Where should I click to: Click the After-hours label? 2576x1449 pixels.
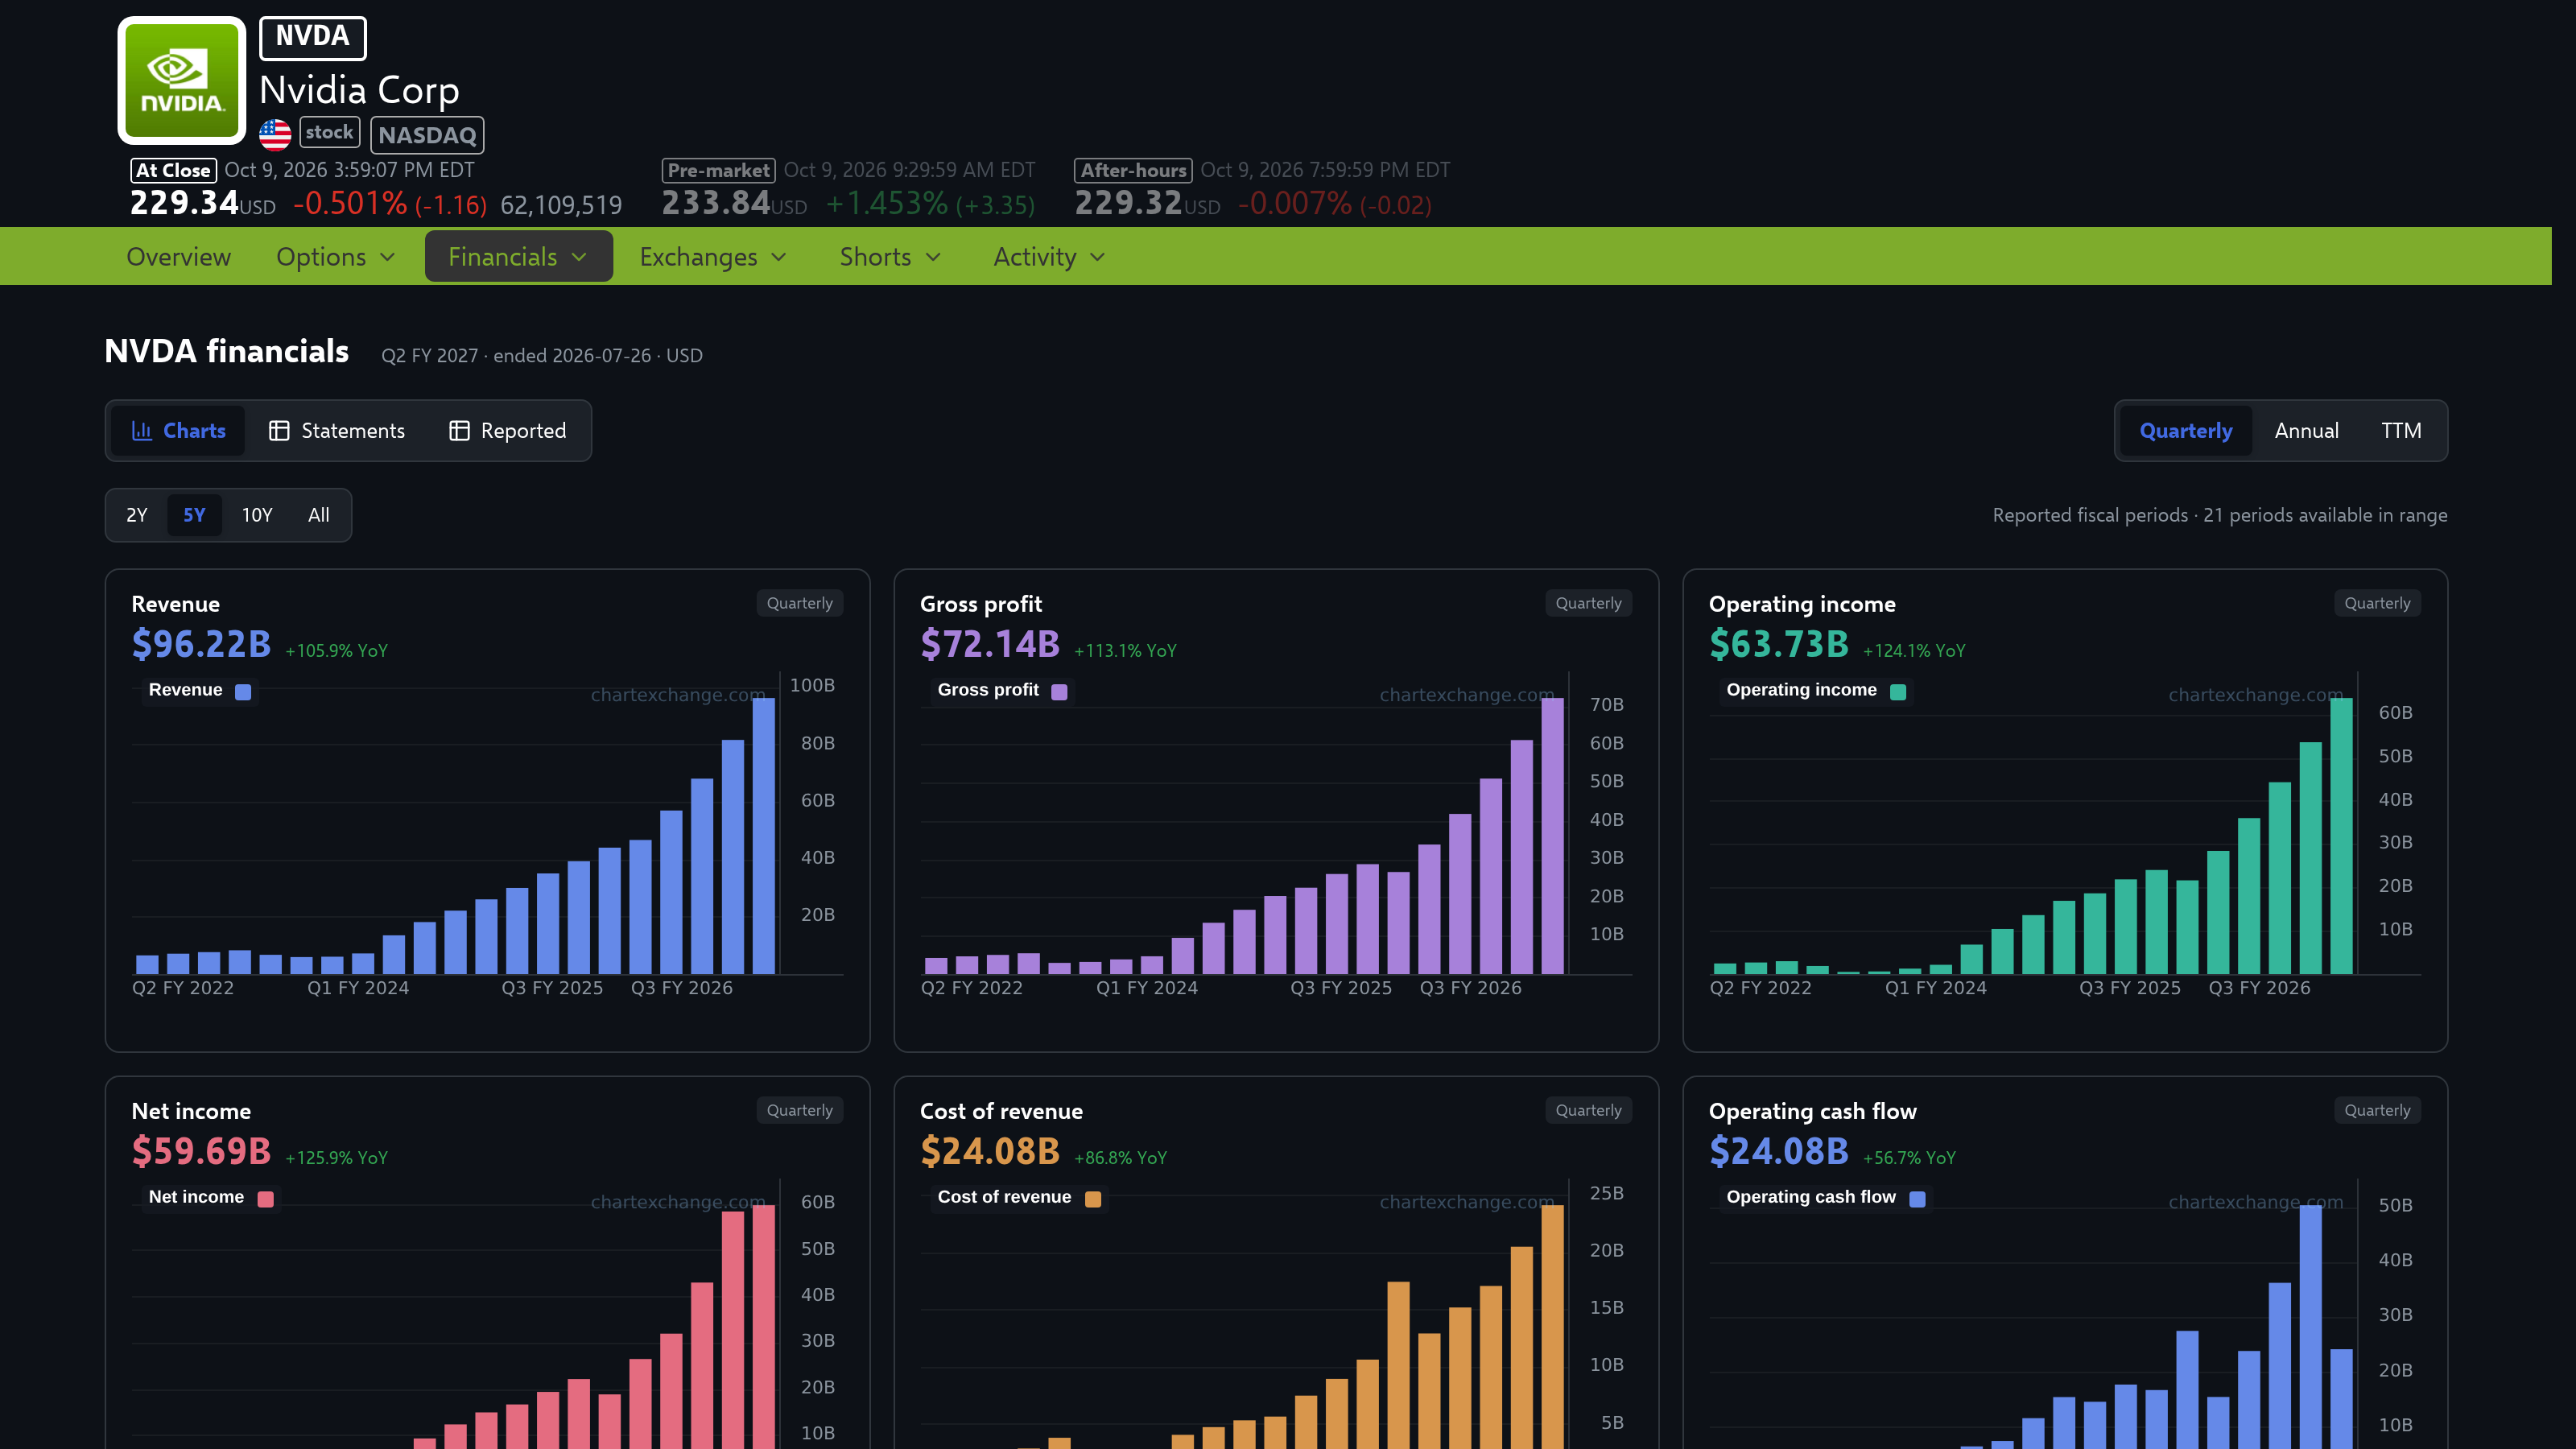[1133, 170]
